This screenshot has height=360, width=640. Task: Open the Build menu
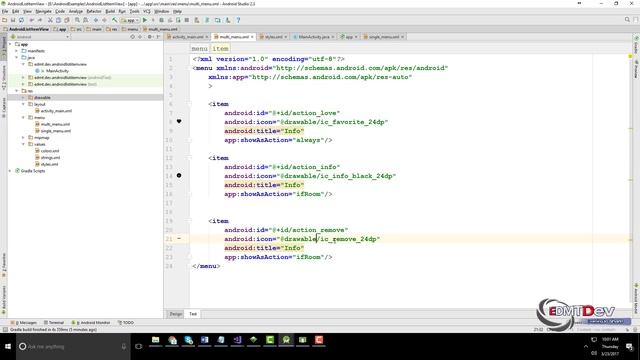(x=110, y=11)
